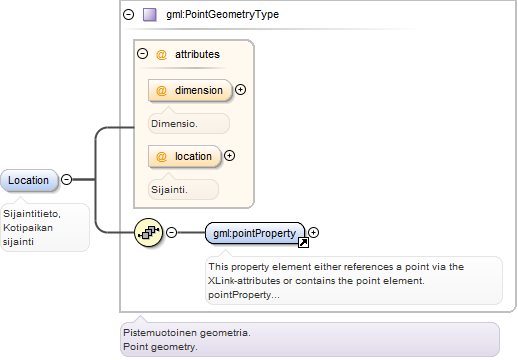Select the gml:pointProperty element node

[255, 233]
